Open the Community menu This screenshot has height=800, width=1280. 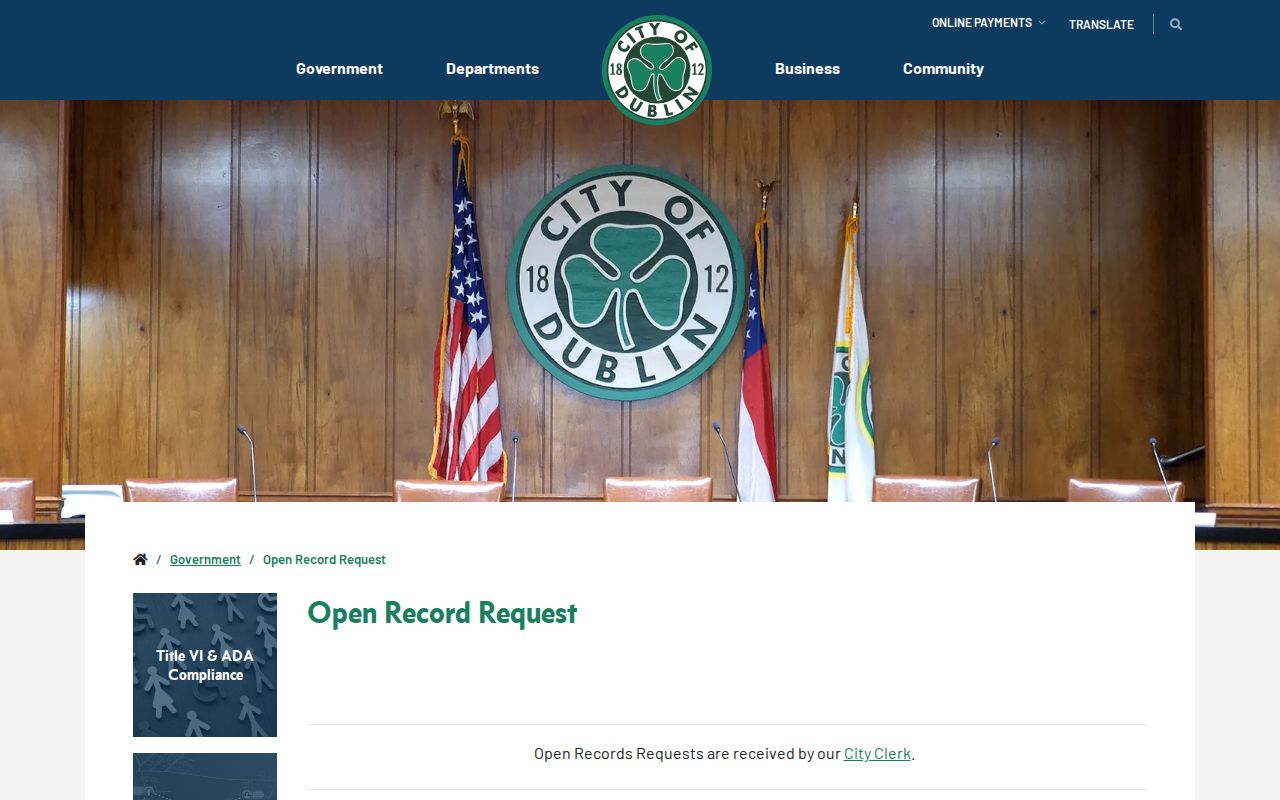[943, 68]
